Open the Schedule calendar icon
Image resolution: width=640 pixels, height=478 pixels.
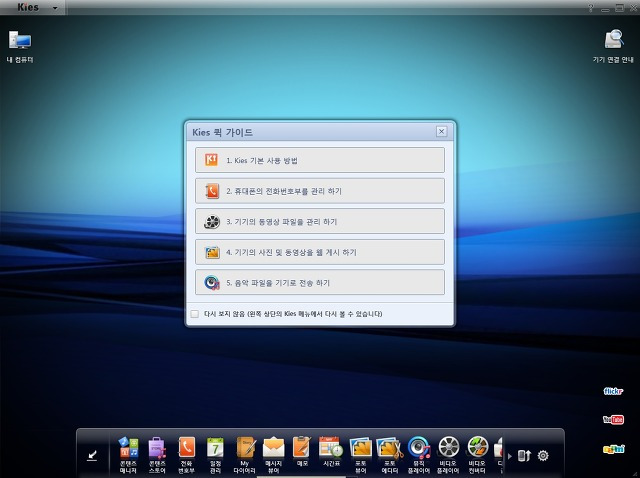[x=215, y=455]
